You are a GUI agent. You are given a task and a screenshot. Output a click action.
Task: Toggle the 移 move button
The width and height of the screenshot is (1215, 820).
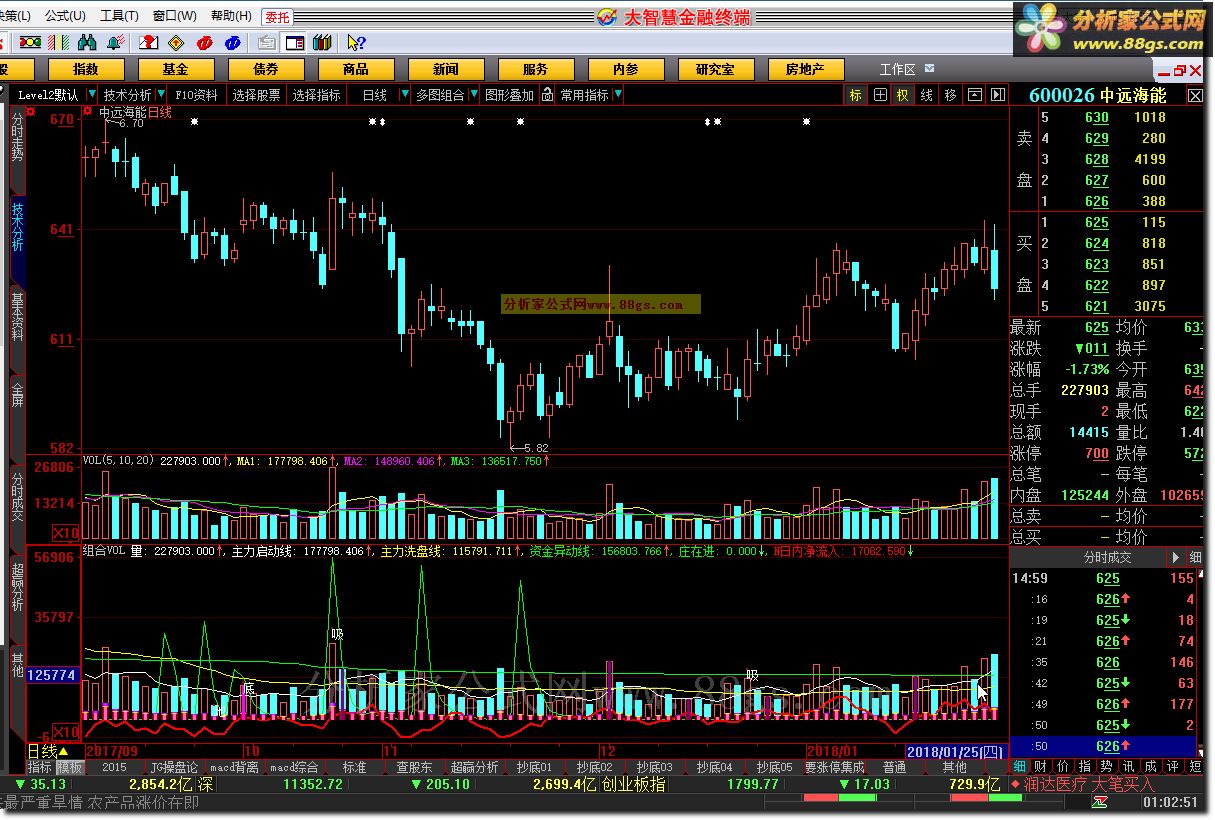tap(950, 95)
